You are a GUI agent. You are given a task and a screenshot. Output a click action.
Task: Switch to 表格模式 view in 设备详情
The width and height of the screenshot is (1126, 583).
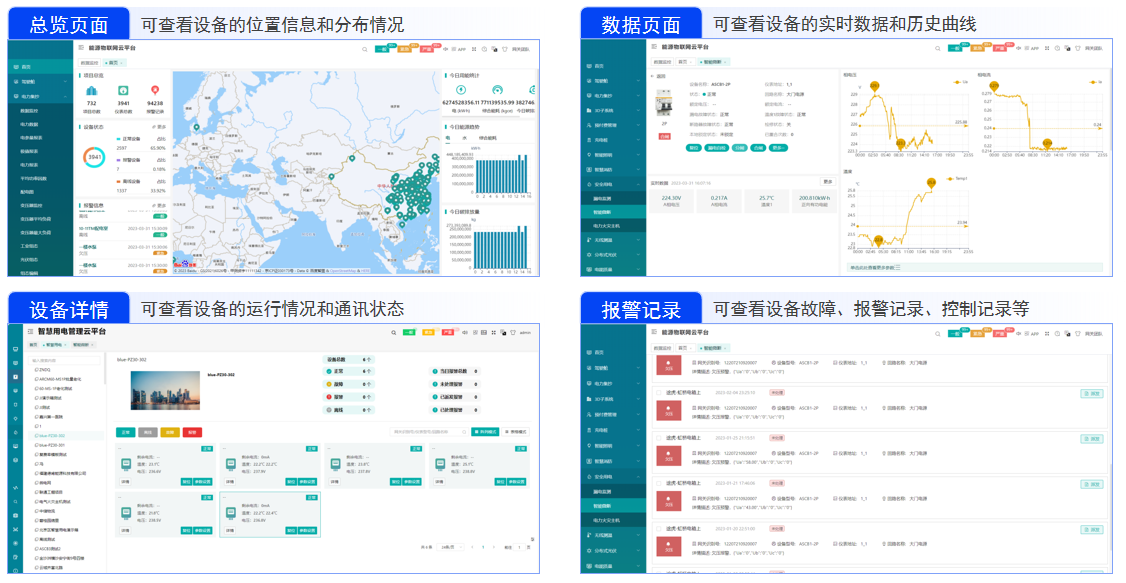pyautogui.click(x=516, y=432)
